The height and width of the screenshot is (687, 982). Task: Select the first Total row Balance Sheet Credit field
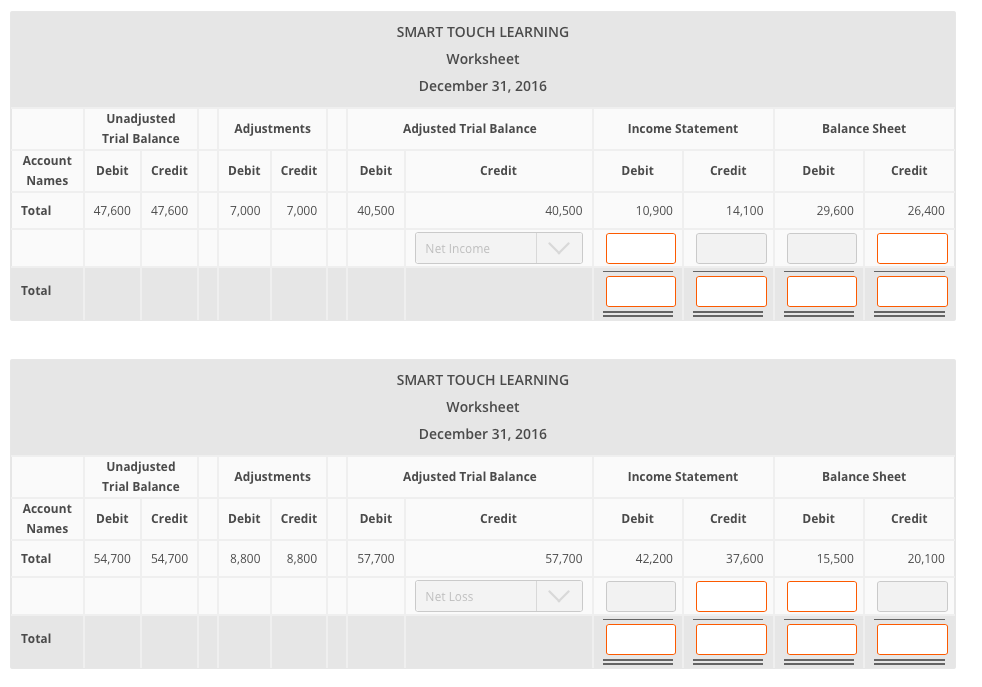[x=911, y=290]
